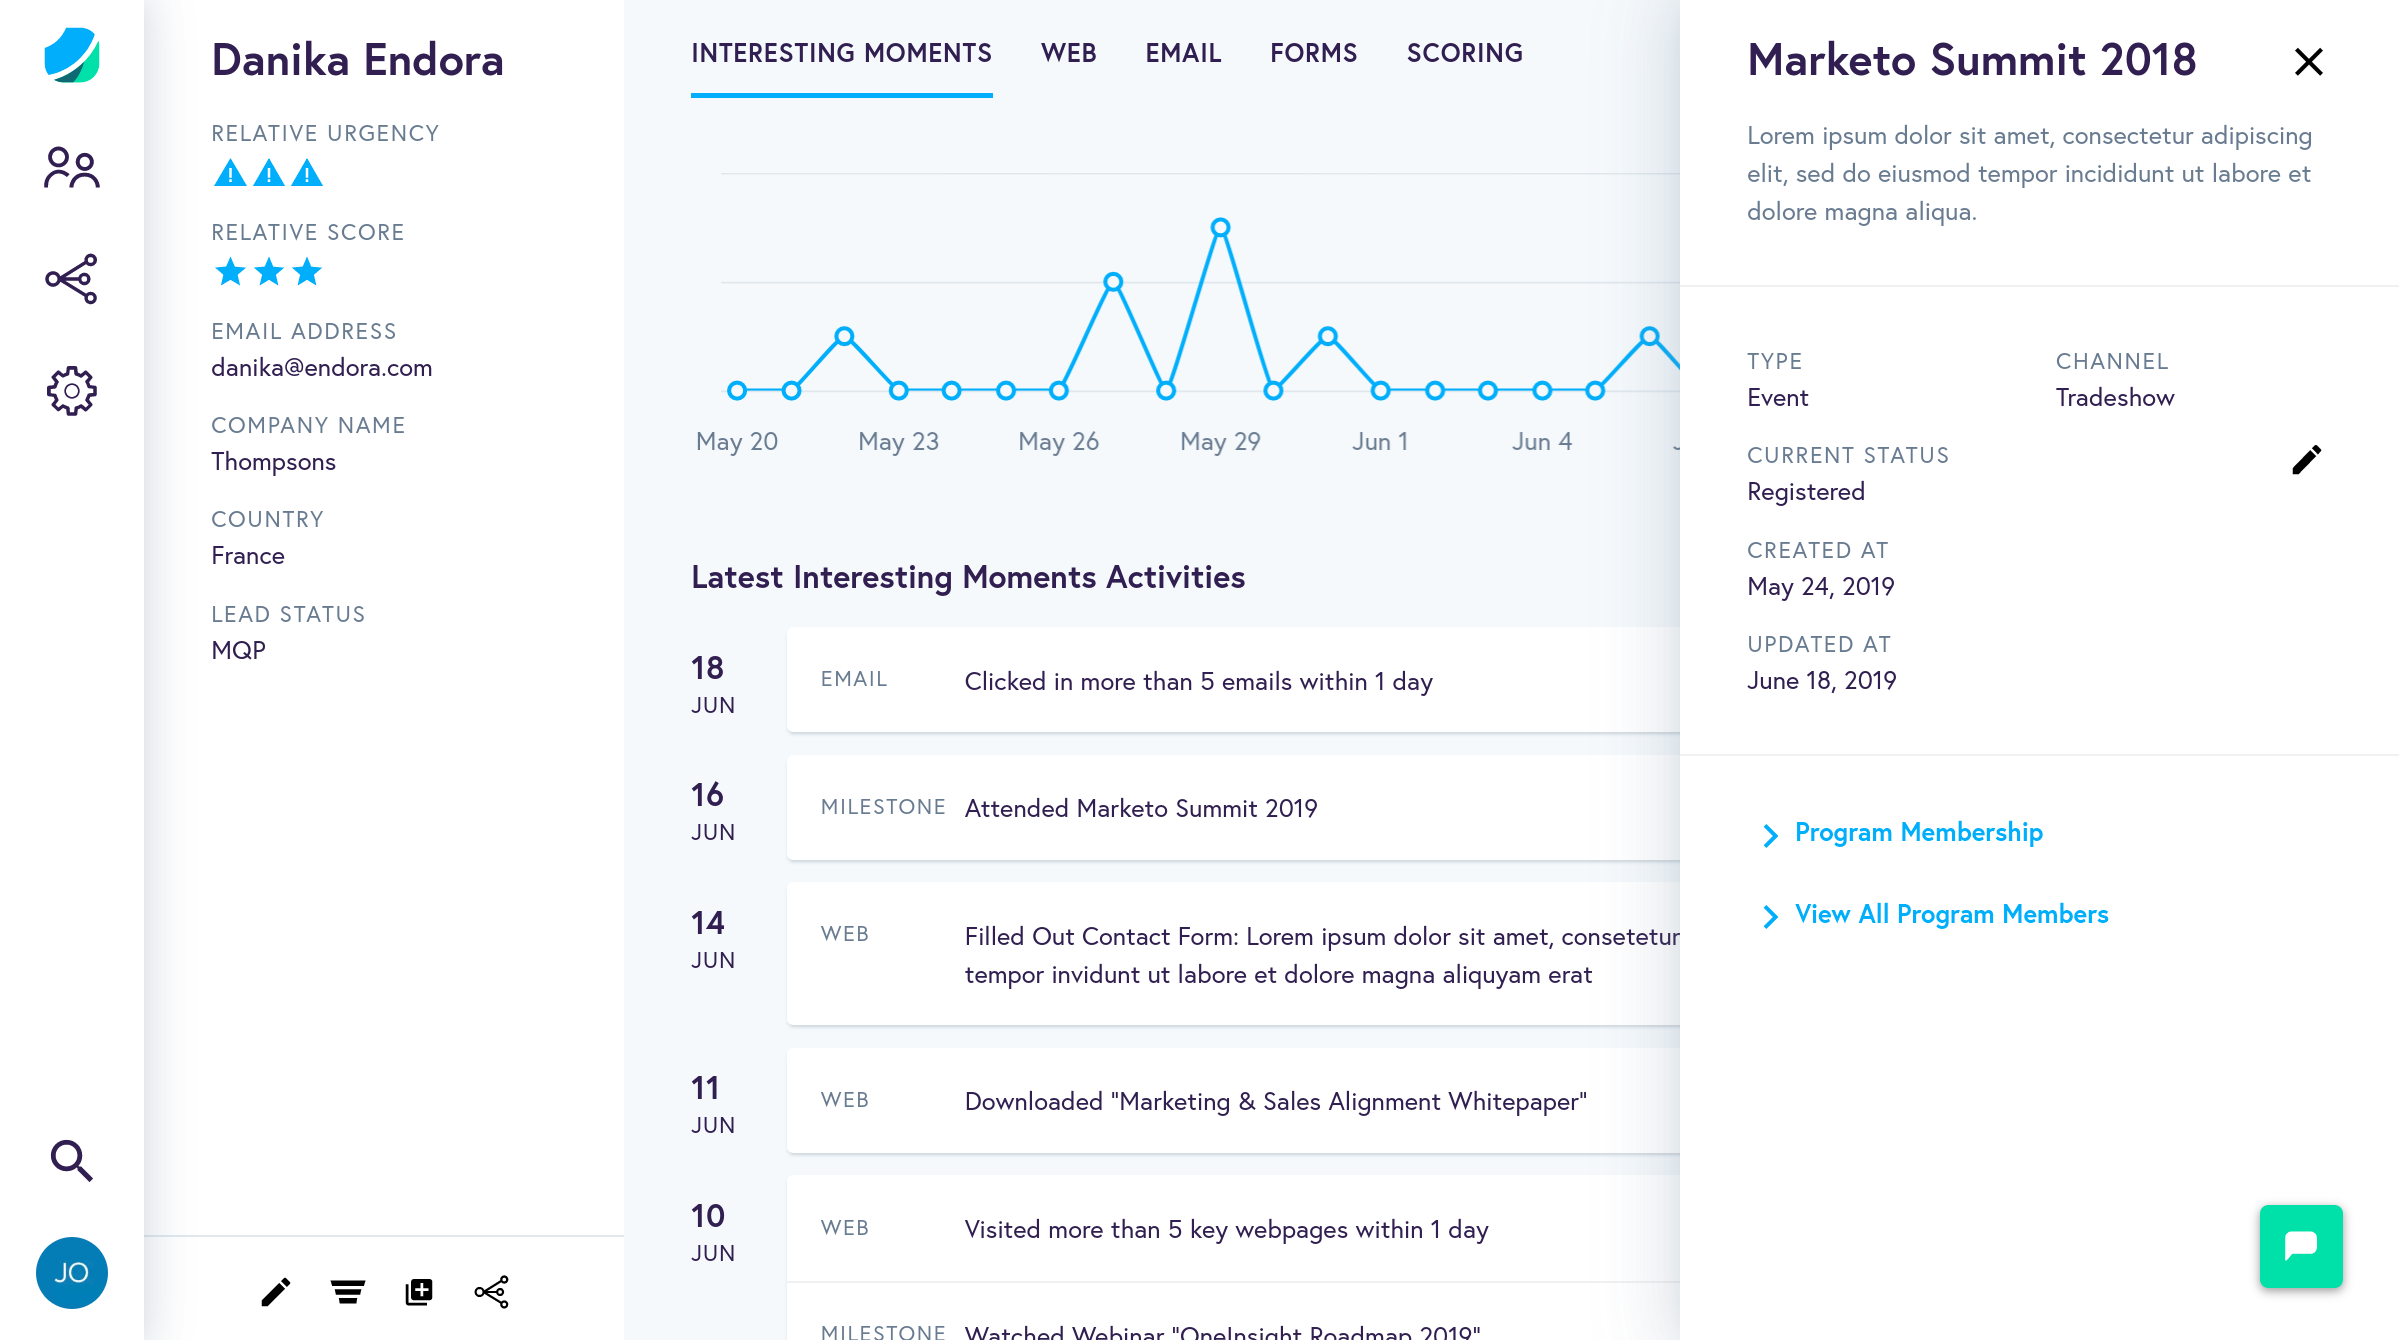Click the share icon in bottom toolbar
The image size is (2399, 1340).
(491, 1292)
